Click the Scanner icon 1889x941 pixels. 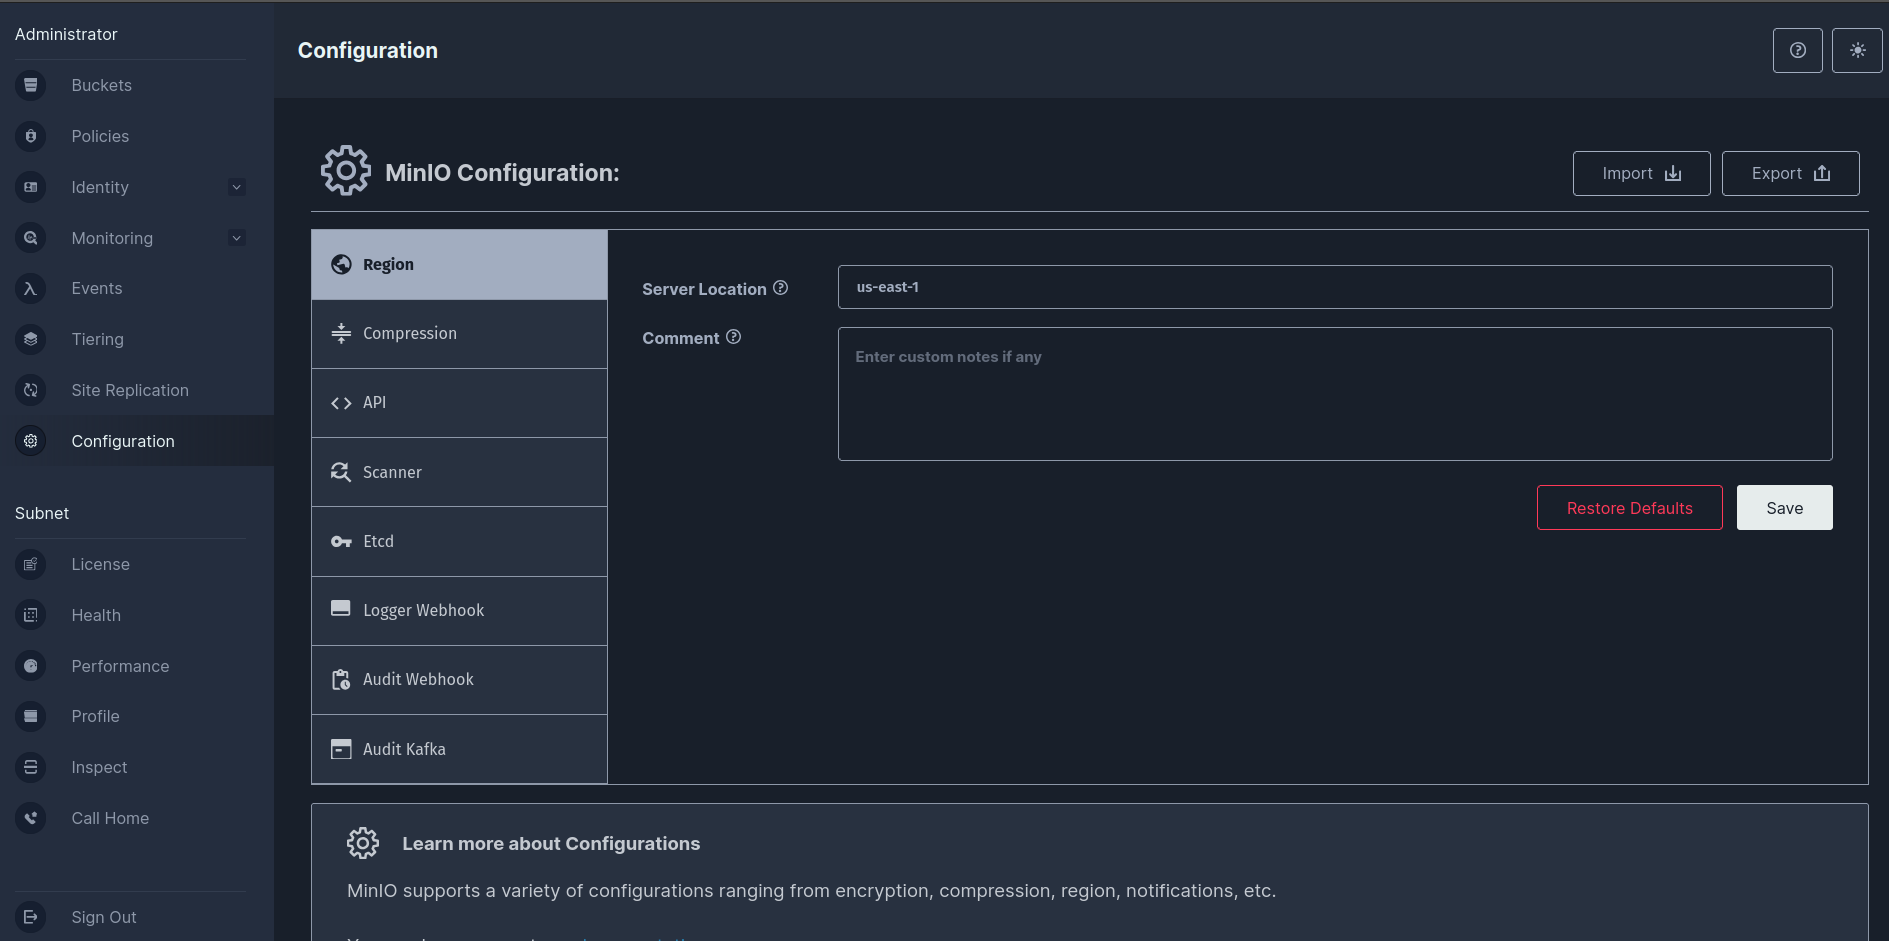(x=341, y=472)
